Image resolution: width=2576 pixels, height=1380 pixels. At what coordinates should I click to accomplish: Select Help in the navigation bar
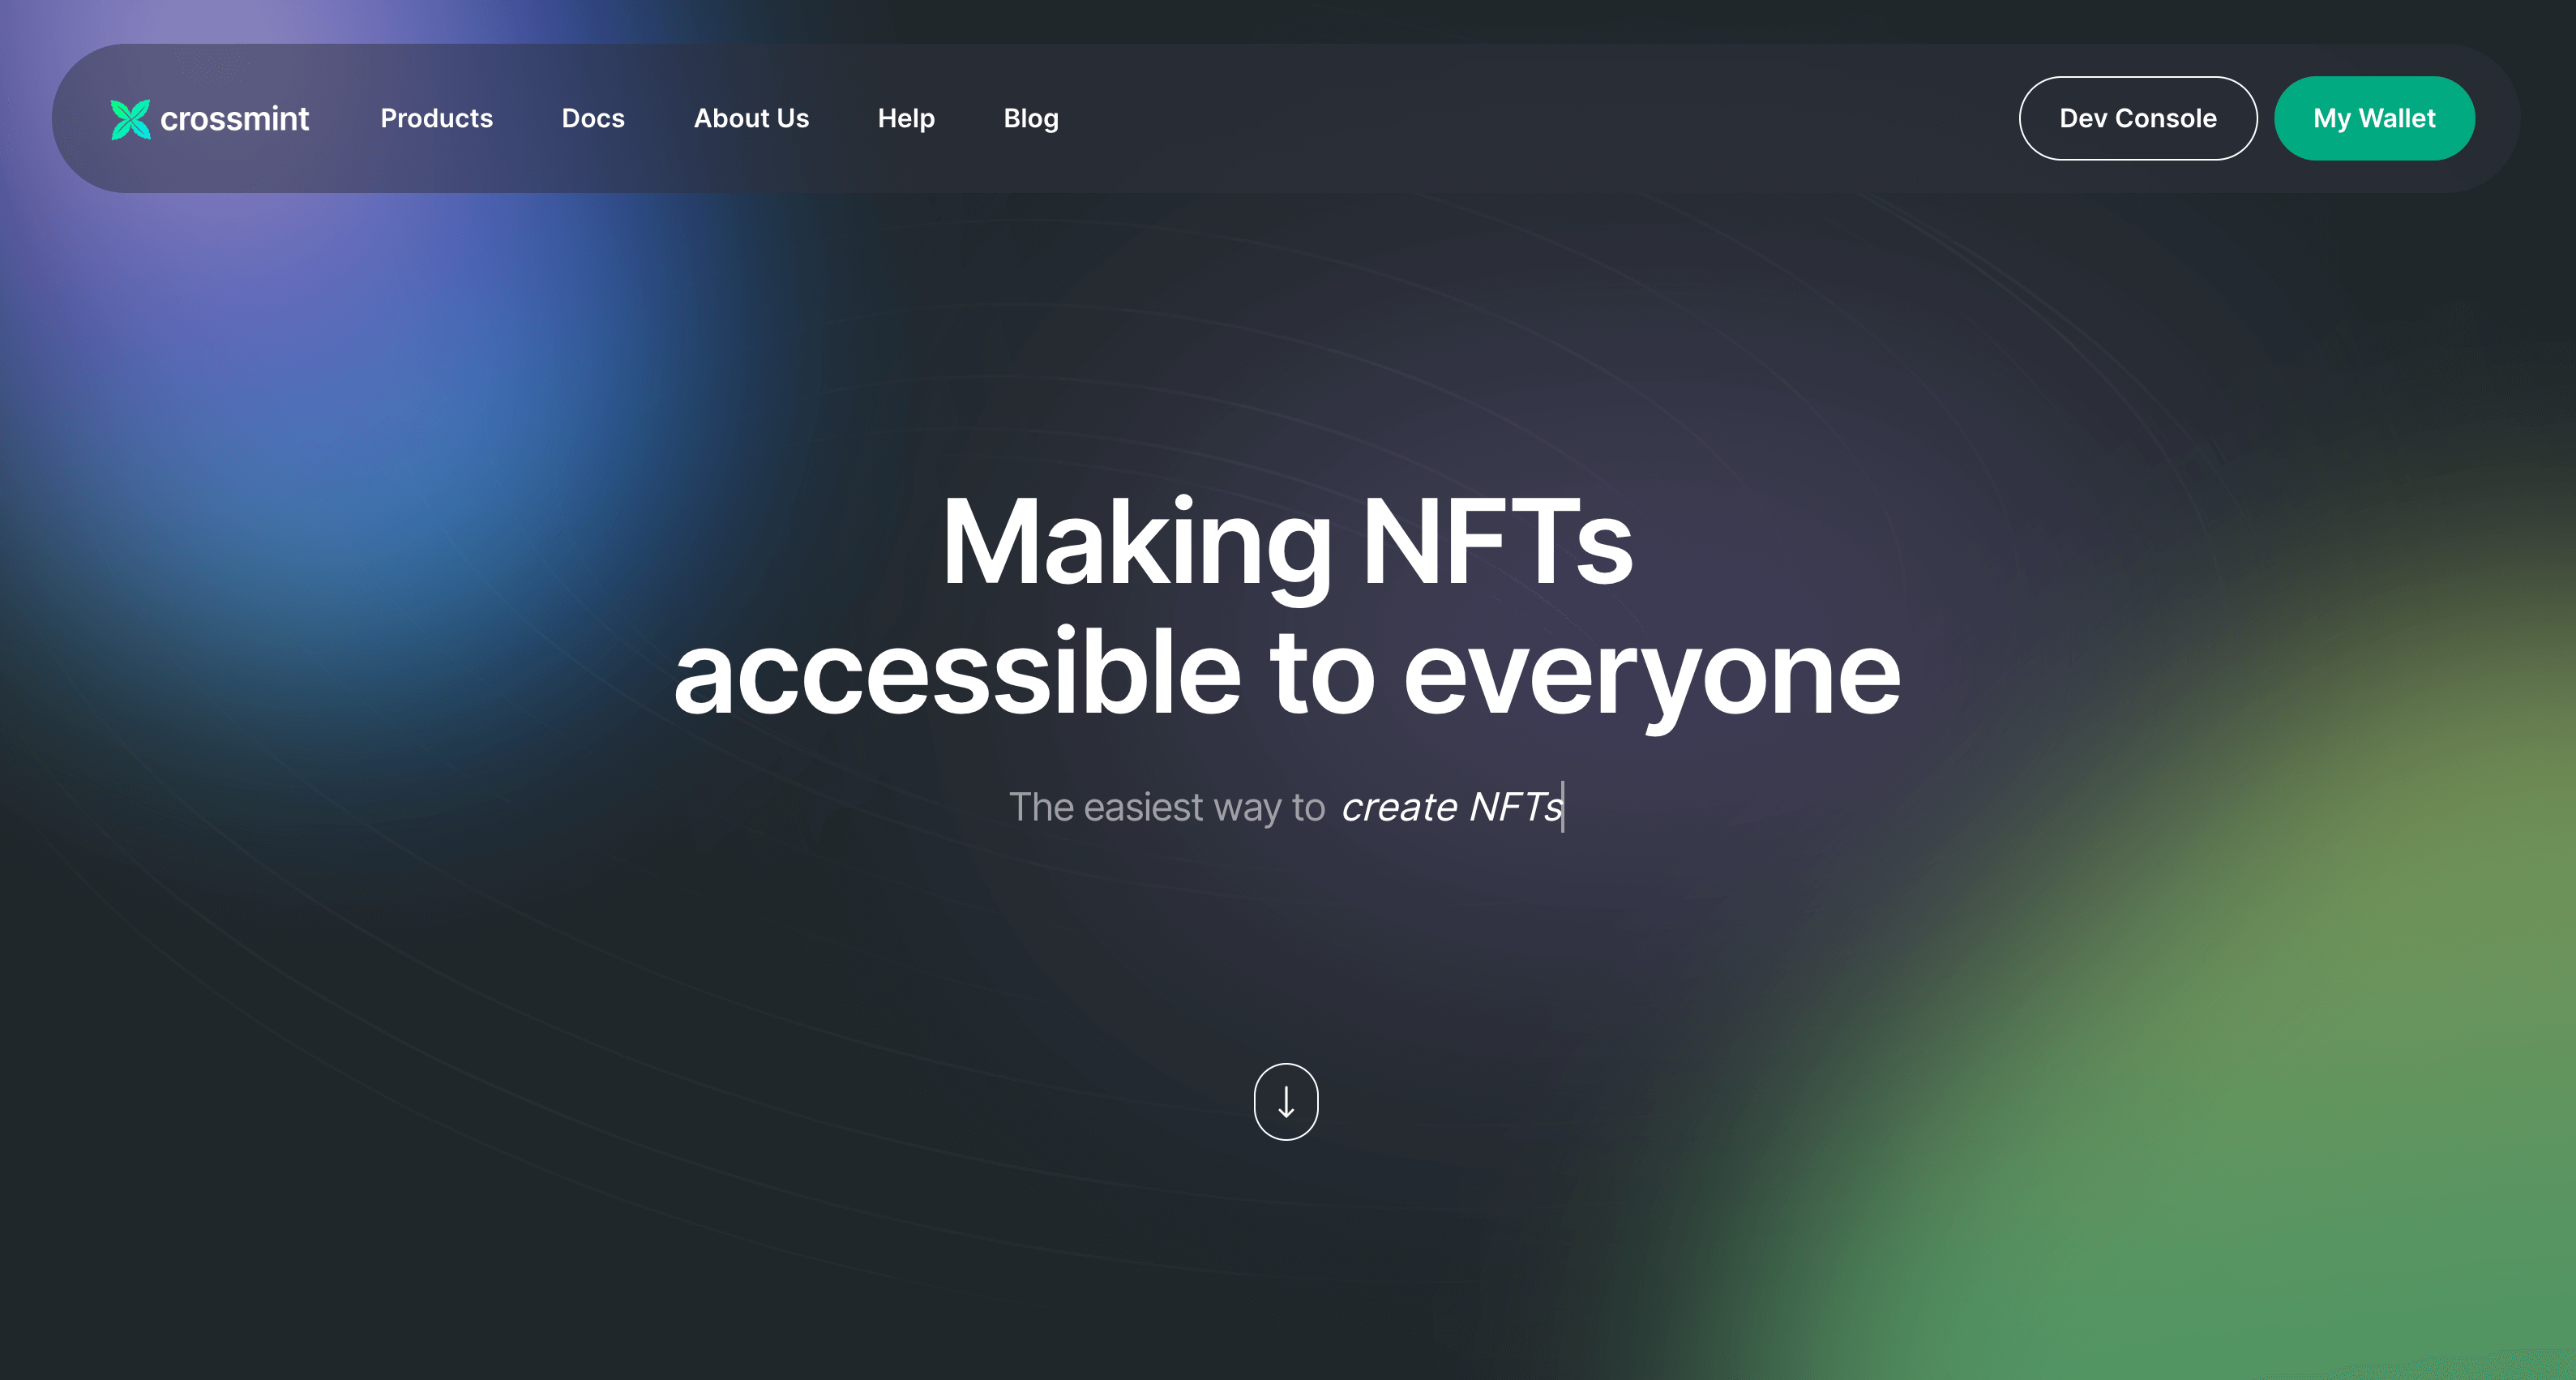tap(906, 118)
